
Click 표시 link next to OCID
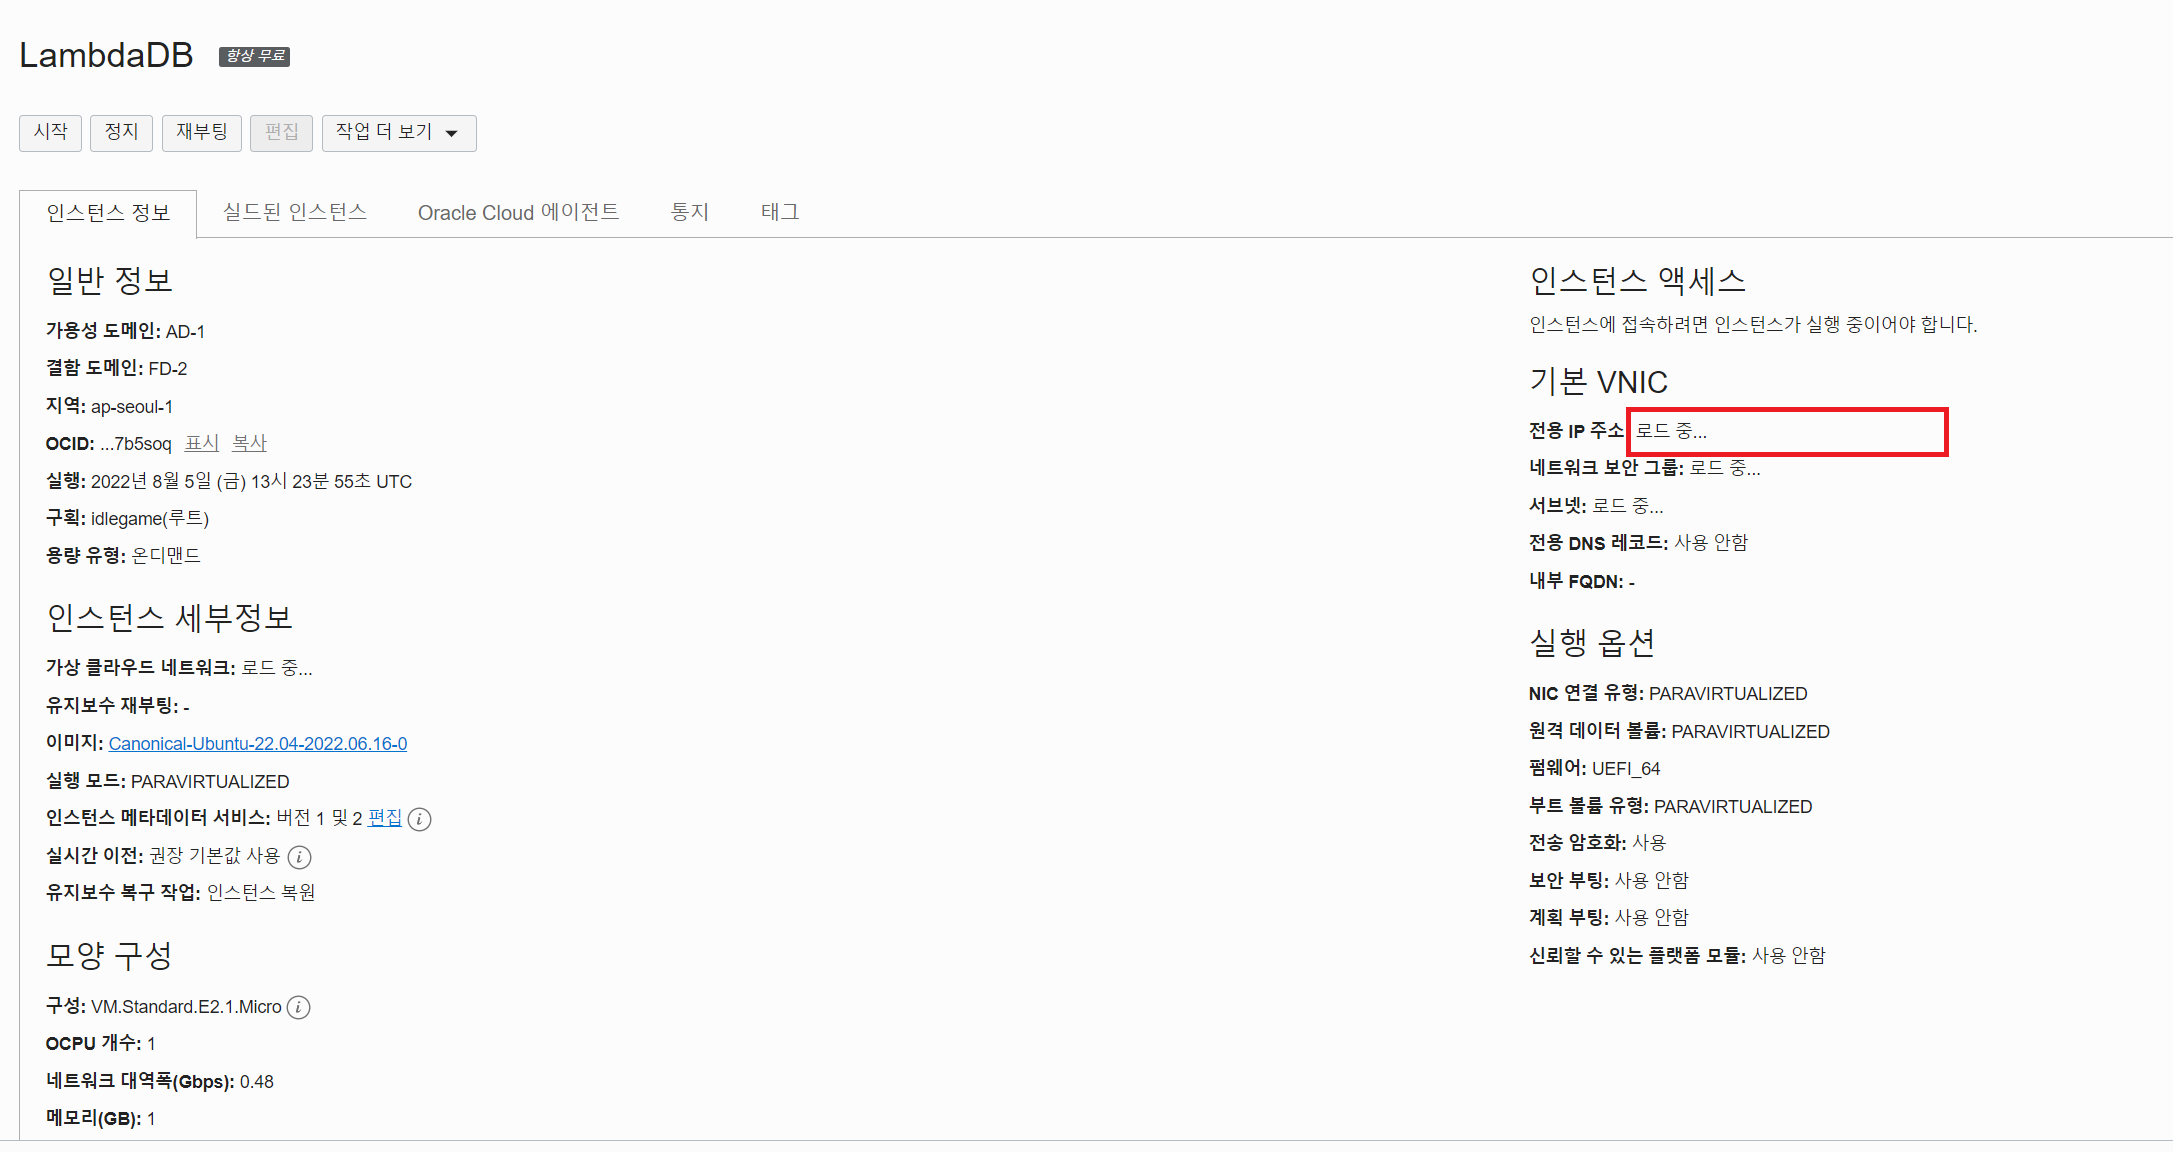[x=201, y=443]
